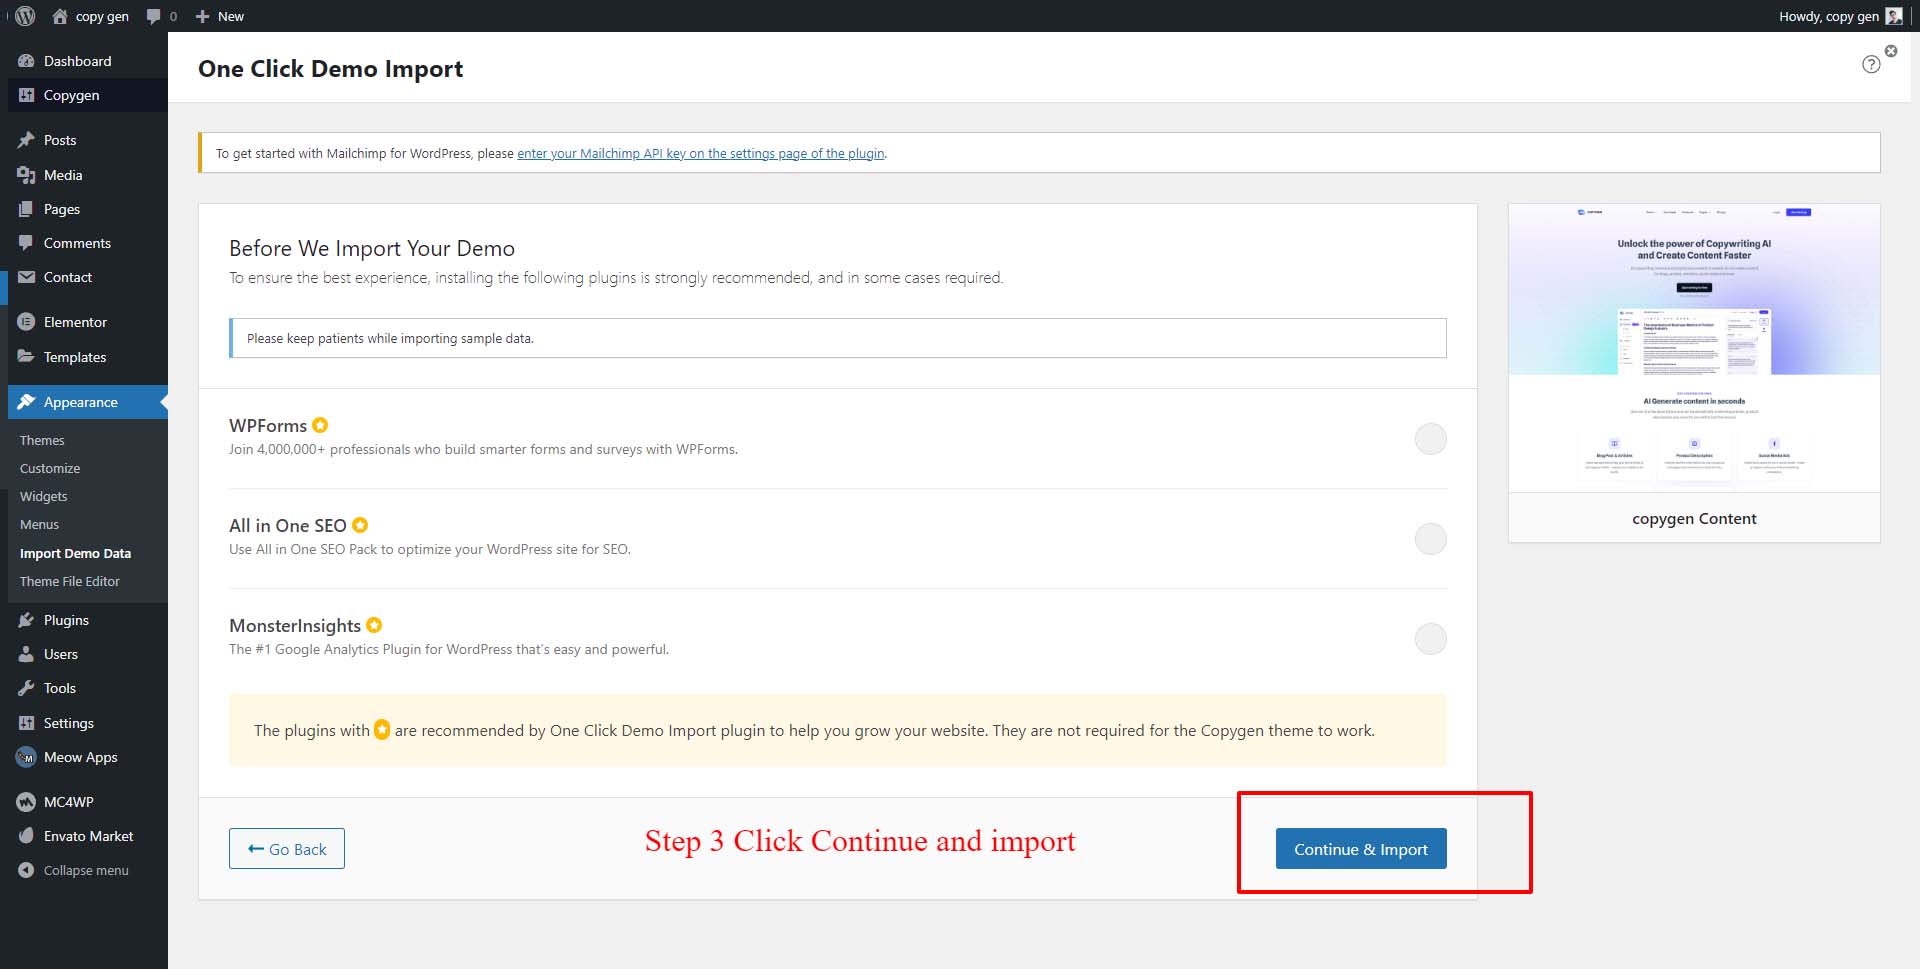This screenshot has width=1920, height=969.
Task: Click the Tools wrench icon
Action: coord(26,688)
